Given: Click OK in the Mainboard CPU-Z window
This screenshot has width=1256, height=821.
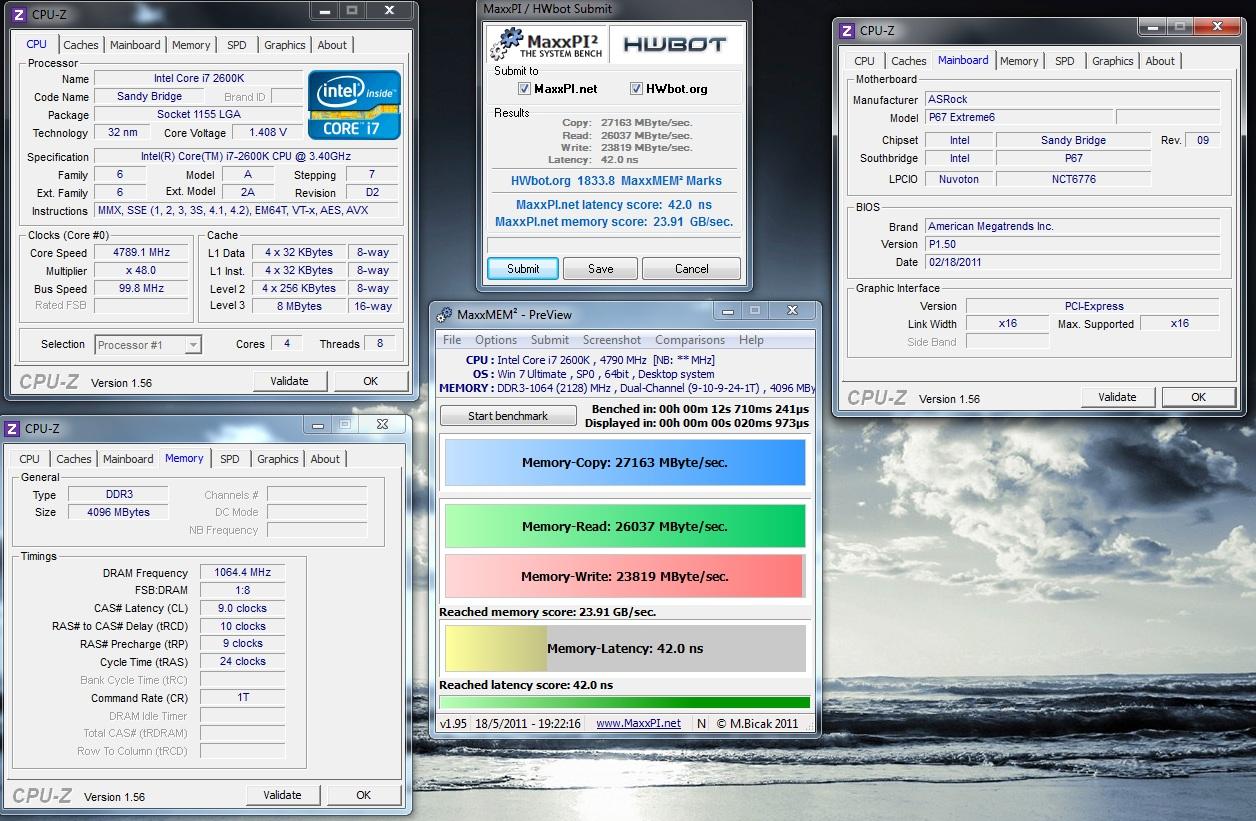Looking at the screenshot, I should [x=1199, y=397].
